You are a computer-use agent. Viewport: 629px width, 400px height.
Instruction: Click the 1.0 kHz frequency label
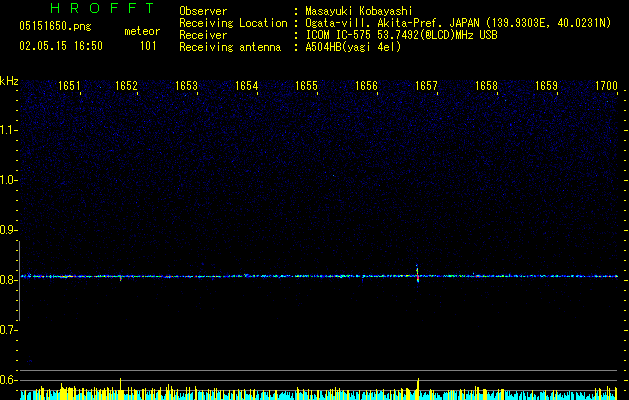[x=8, y=180]
